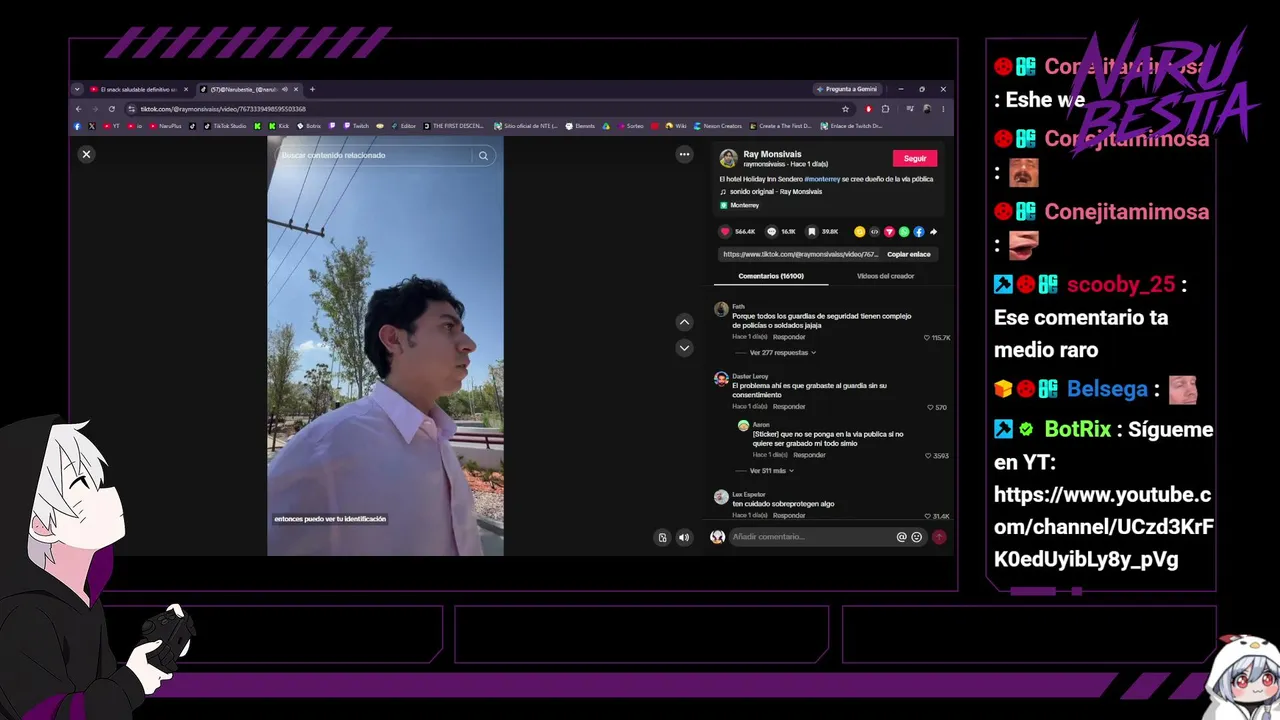Screen dimensions: 1280x720
Task: Click the browser back arrow
Action: pyautogui.click(x=79, y=109)
